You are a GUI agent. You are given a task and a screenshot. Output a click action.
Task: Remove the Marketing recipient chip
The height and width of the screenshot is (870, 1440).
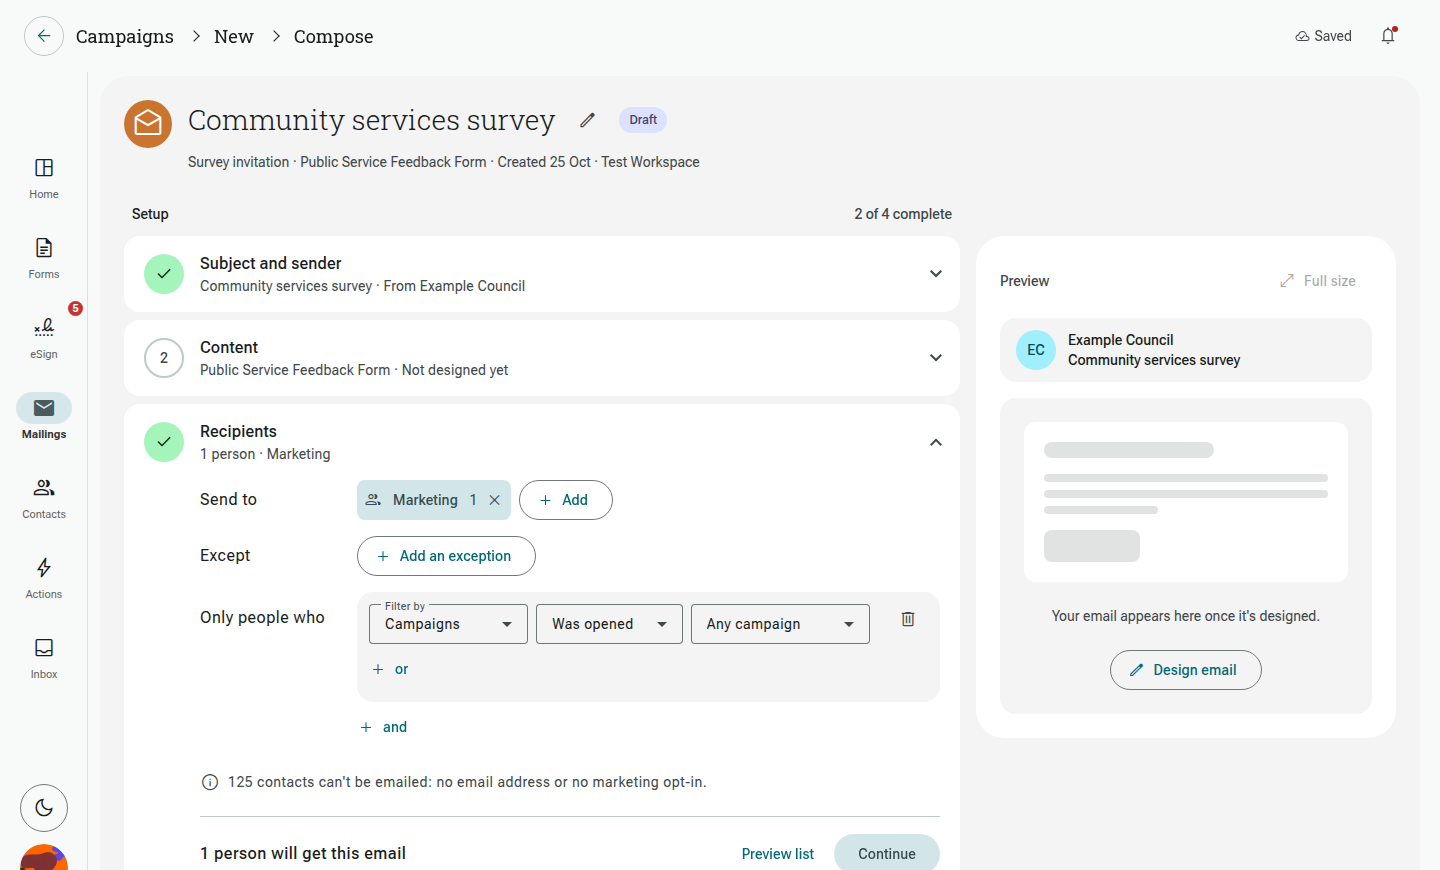coord(494,500)
